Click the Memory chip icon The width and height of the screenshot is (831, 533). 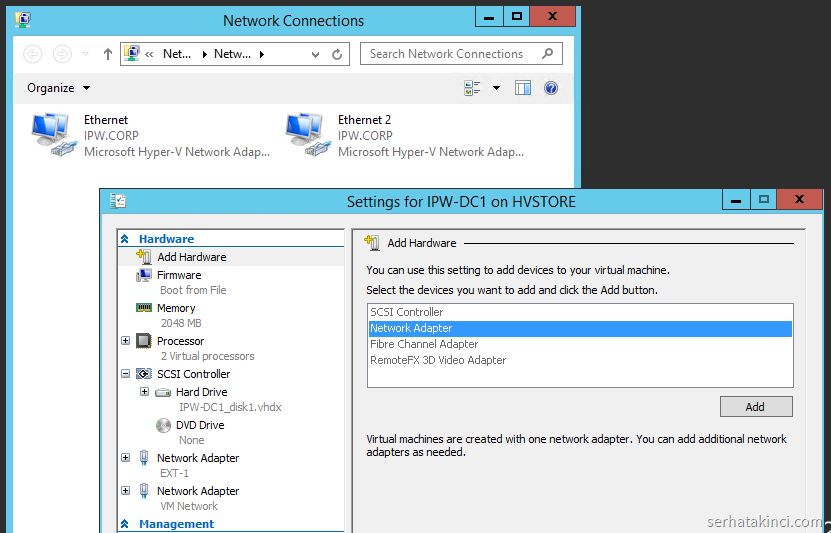click(144, 307)
